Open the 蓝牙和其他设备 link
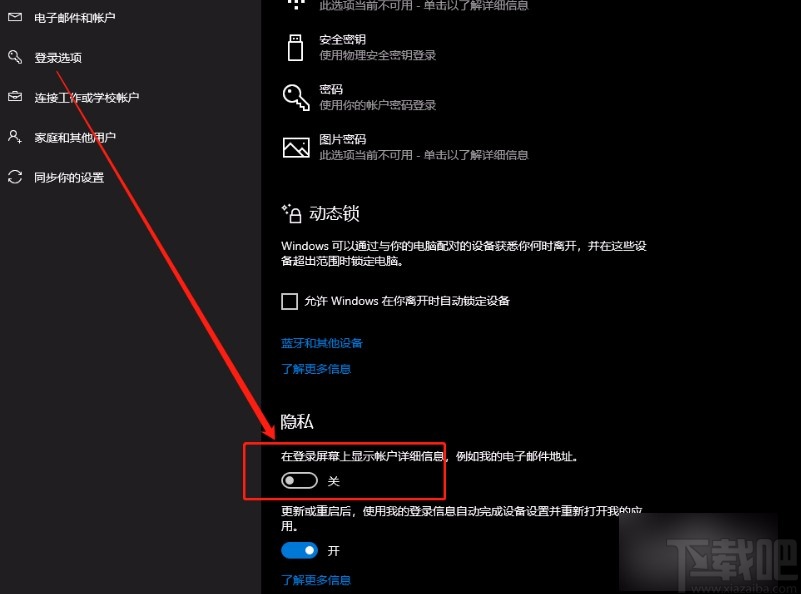This screenshot has width=801, height=594. coord(321,342)
